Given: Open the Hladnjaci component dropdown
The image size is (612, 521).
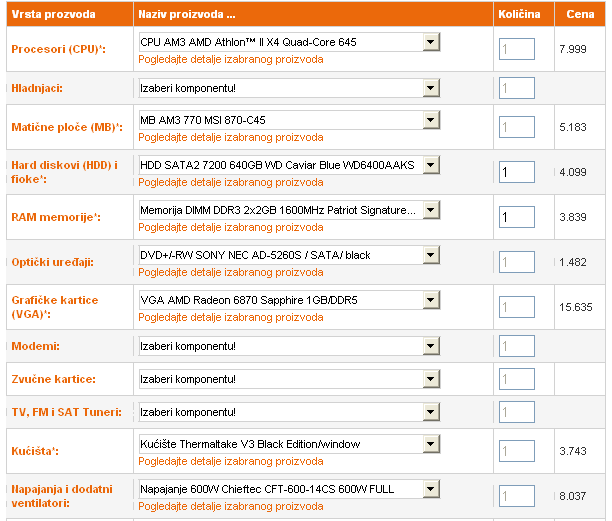Looking at the screenshot, I should tap(289, 88).
